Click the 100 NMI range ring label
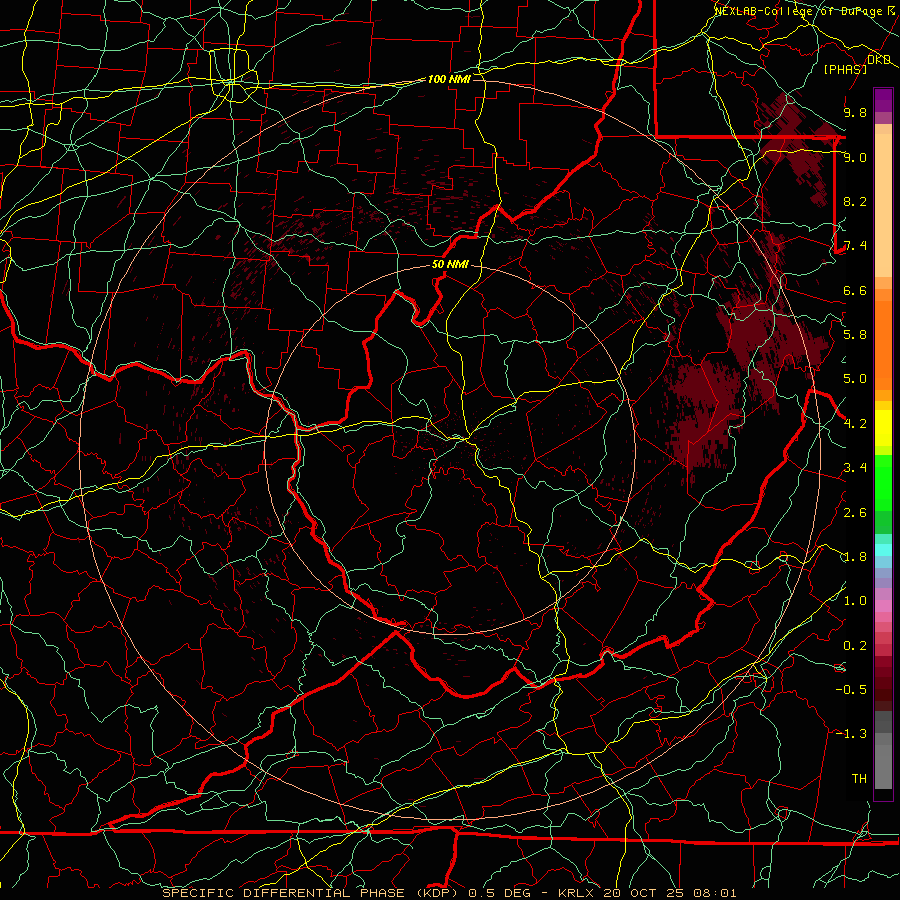Viewport: 900px width, 900px height. click(x=449, y=79)
